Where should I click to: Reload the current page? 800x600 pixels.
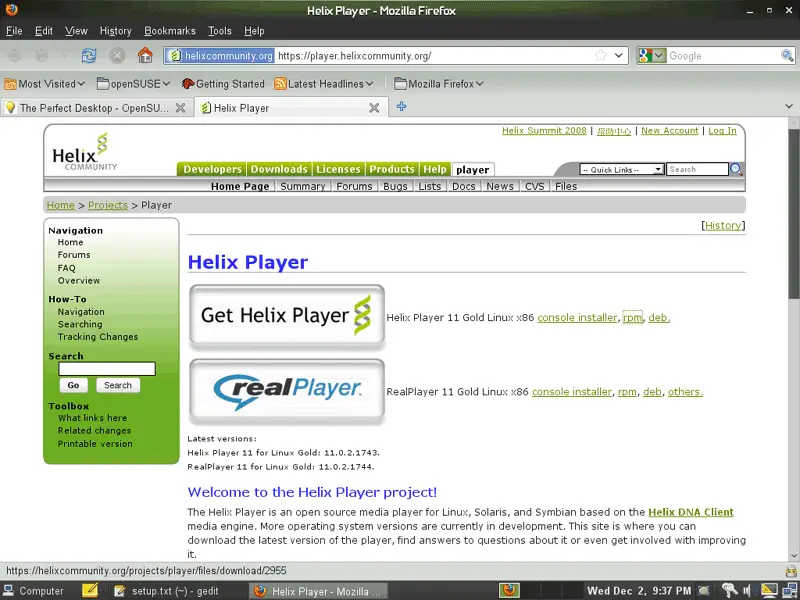89,55
